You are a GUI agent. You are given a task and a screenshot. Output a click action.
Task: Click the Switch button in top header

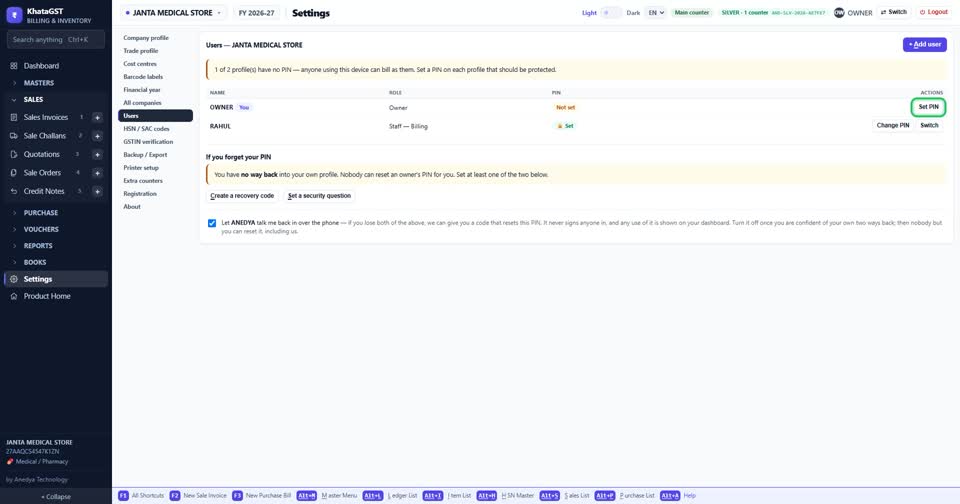893,12
